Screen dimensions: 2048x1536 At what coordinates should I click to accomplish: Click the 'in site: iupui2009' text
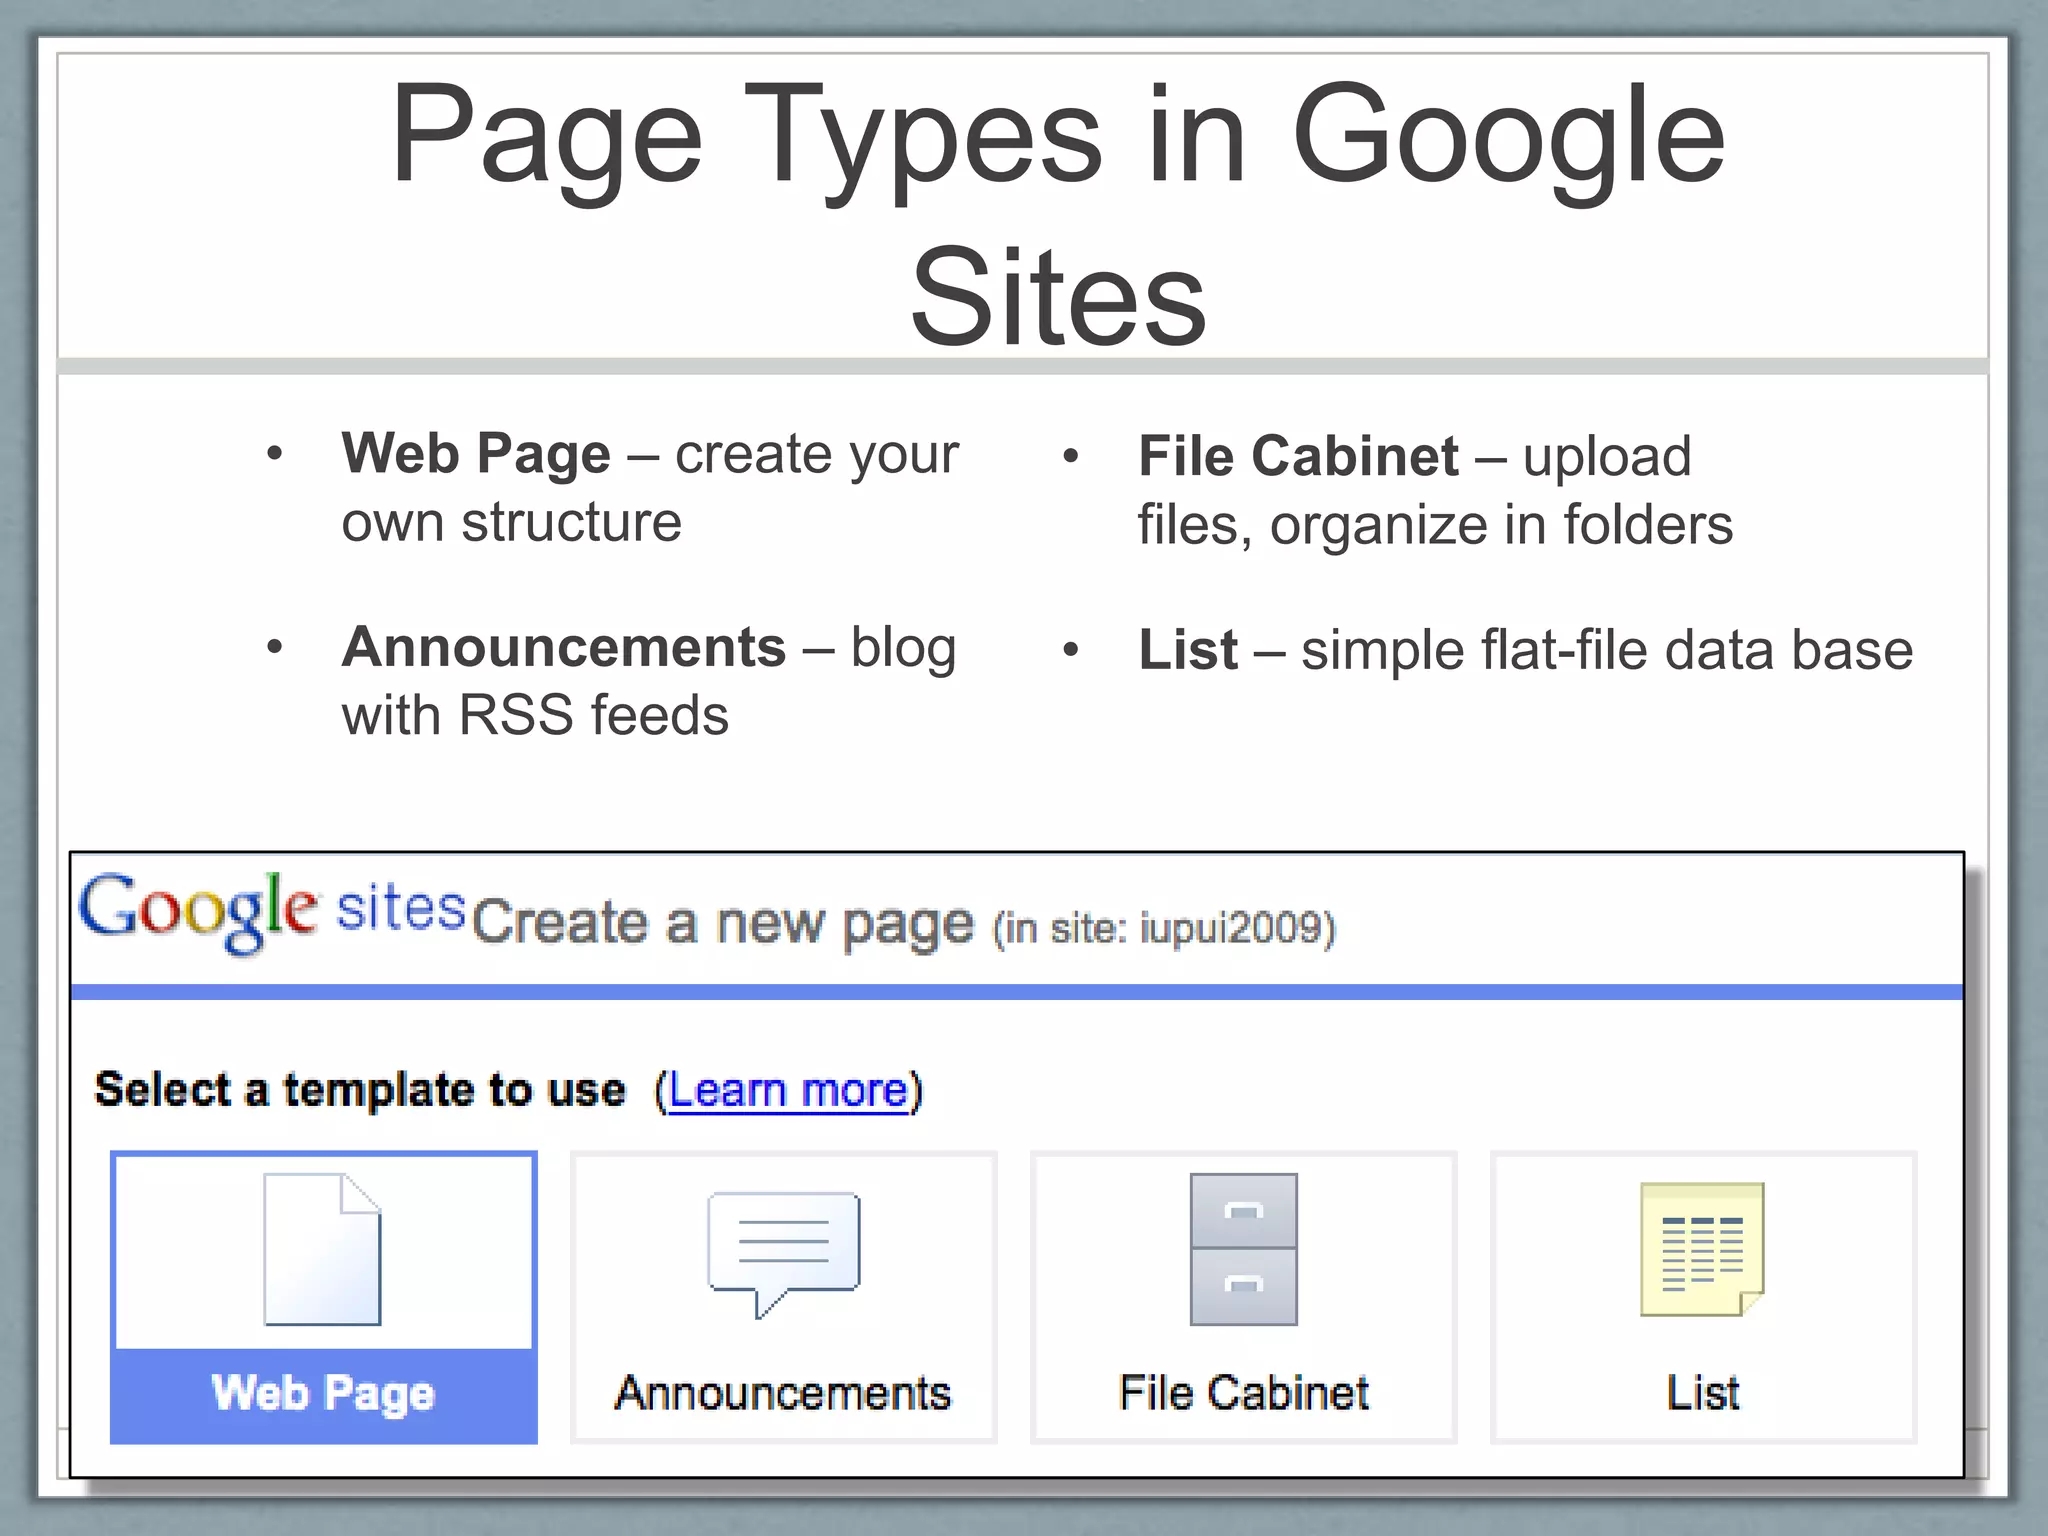[1164, 928]
